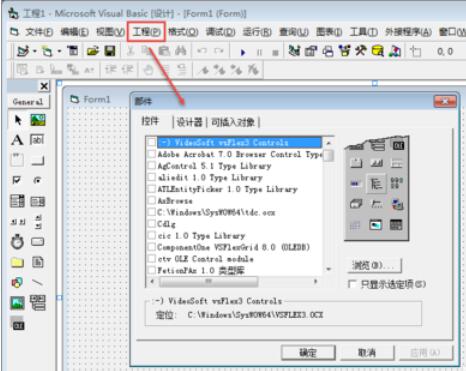This screenshot has height=371, width=466.
Task: Check the Adobe Acrobat 7.0 Browser Control checkbox
Action: coord(152,154)
